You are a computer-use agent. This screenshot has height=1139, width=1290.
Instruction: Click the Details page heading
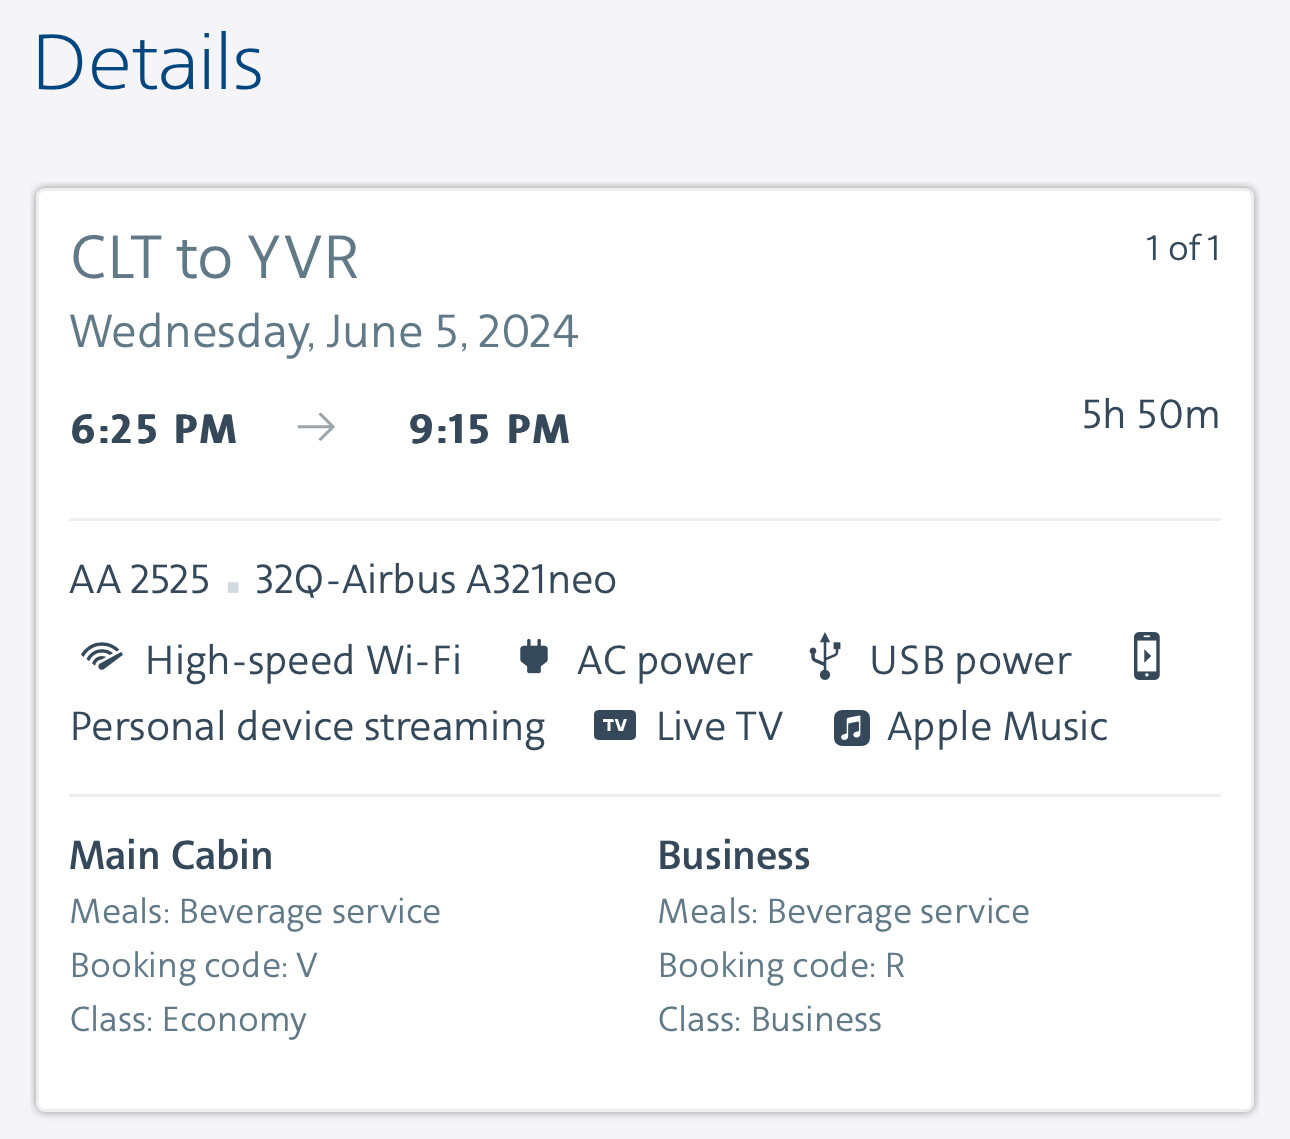point(148,62)
